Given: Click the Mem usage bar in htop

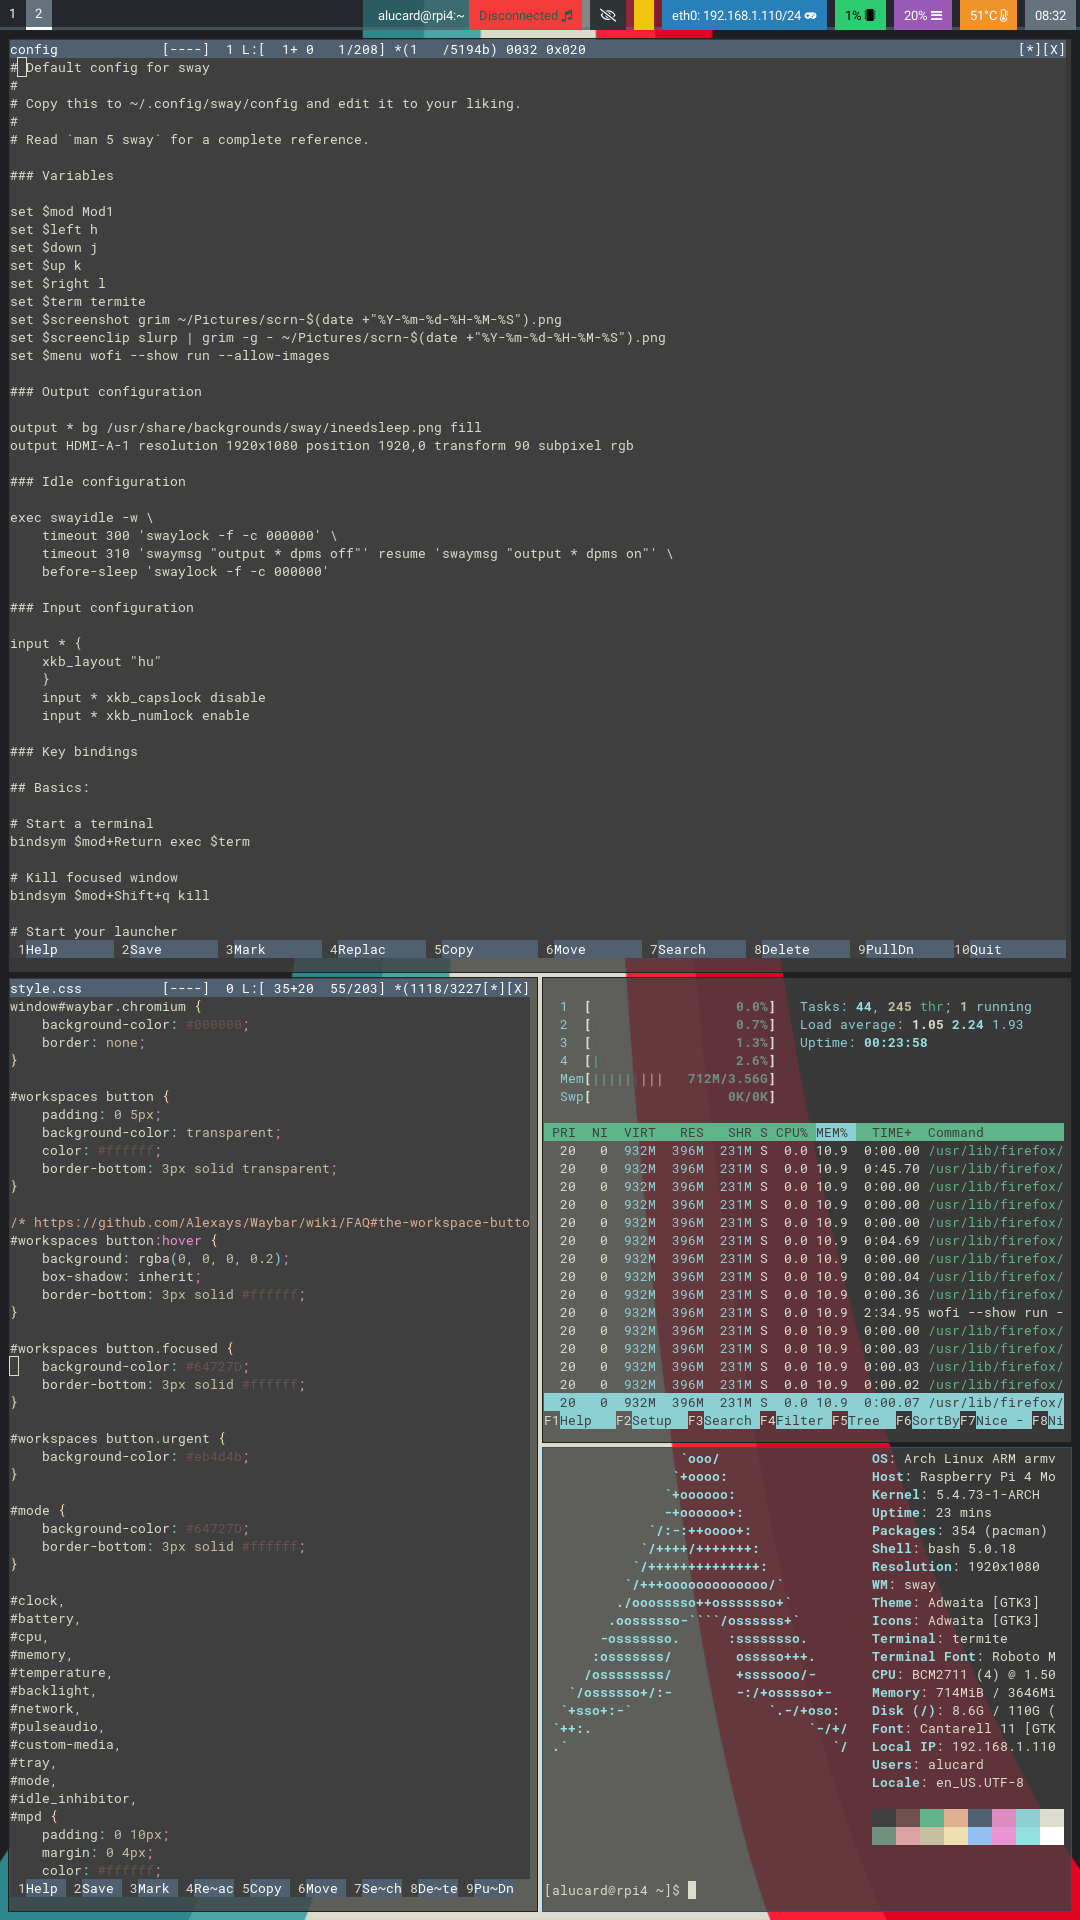Looking at the screenshot, I should click(668, 1078).
